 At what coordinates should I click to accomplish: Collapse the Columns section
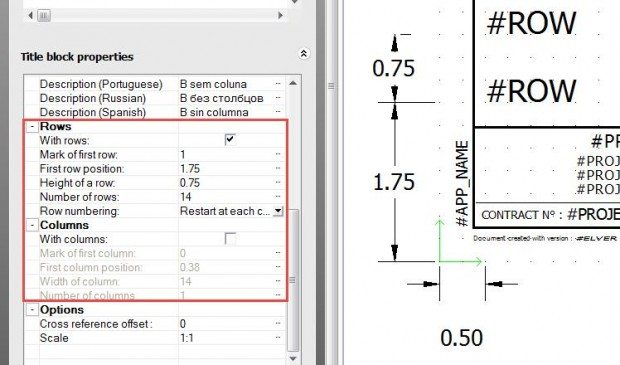32,225
